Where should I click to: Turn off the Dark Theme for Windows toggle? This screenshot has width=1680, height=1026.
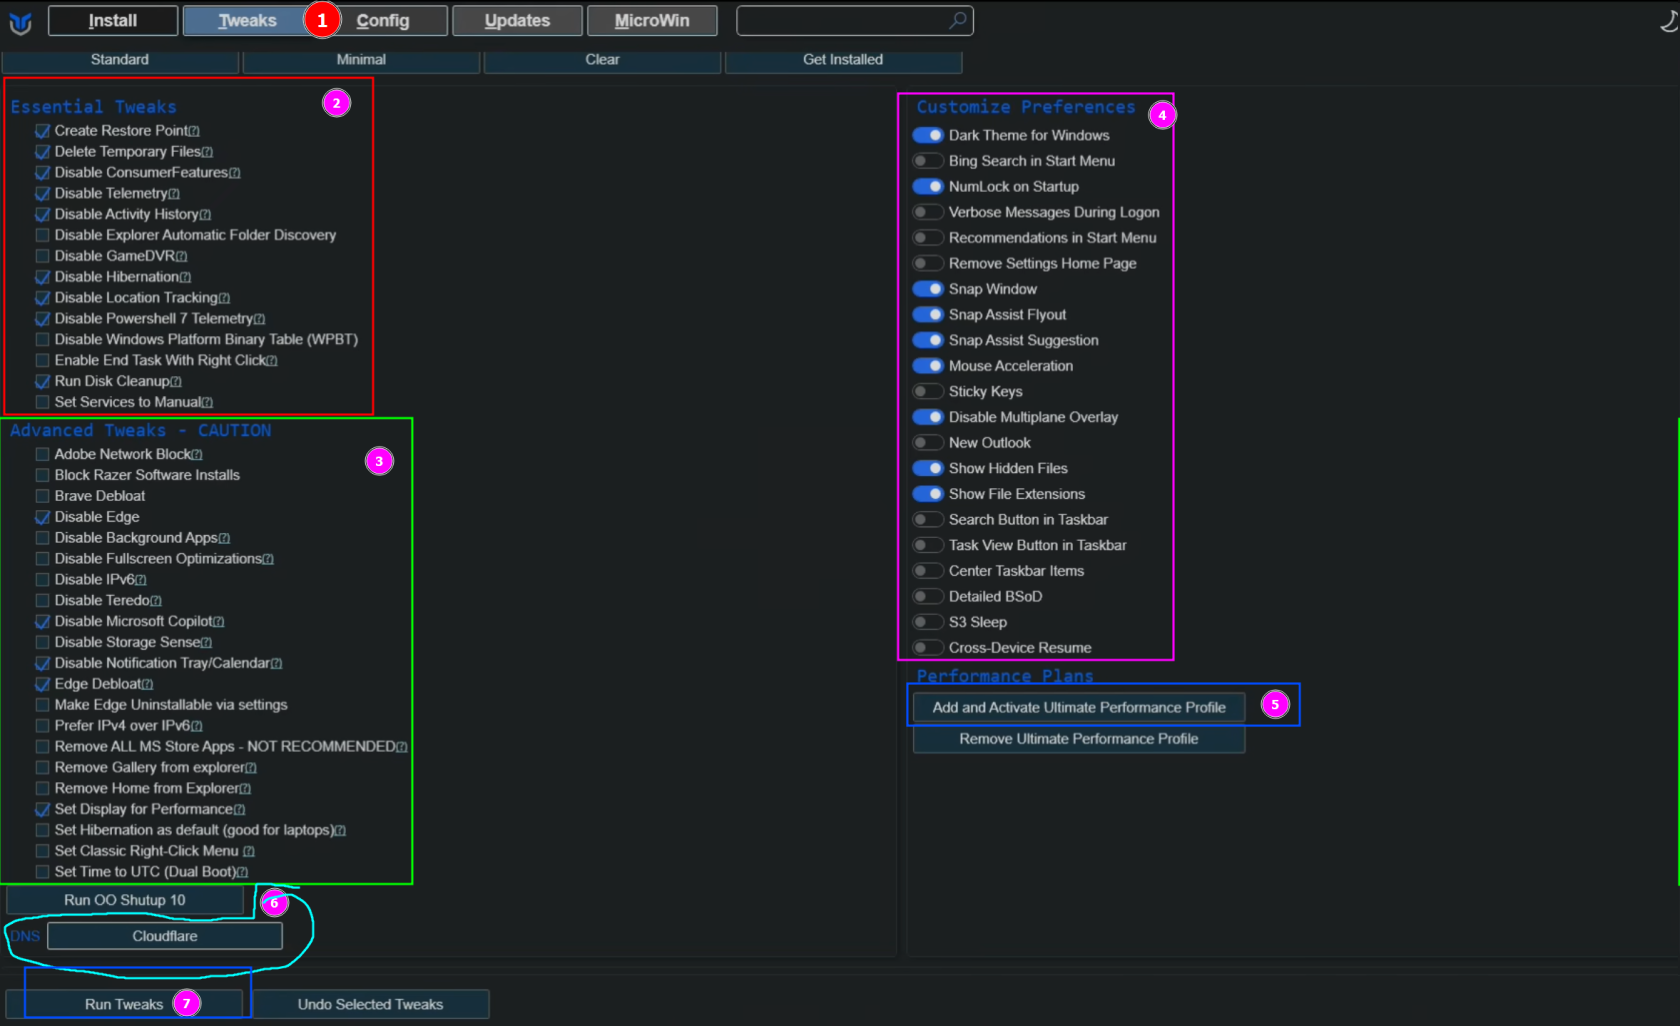click(x=928, y=135)
